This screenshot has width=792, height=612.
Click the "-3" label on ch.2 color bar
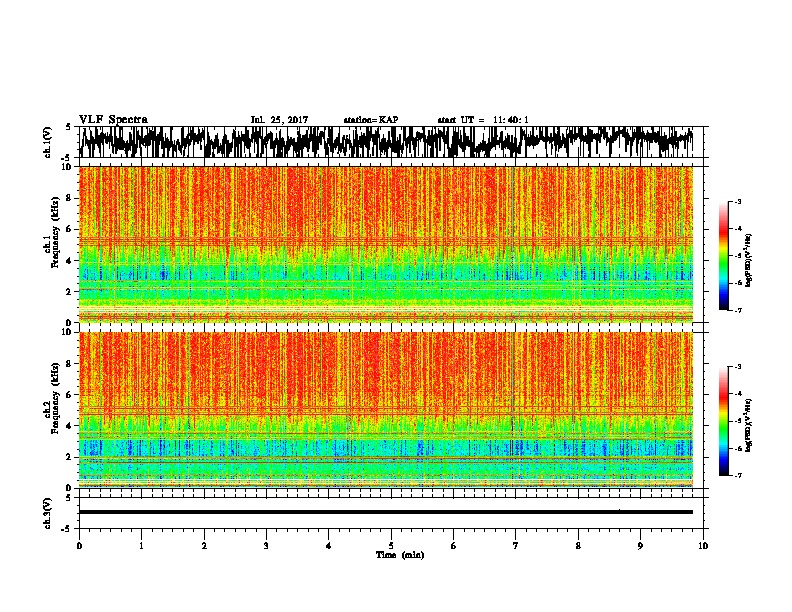pos(737,367)
